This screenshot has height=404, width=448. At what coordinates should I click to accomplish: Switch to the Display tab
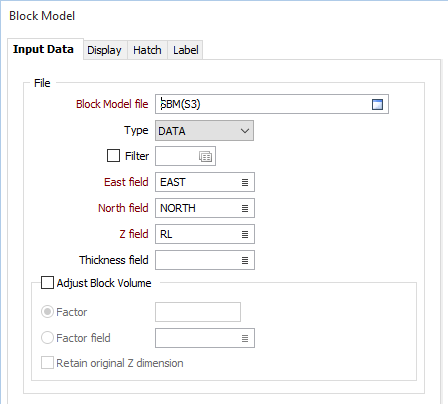click(x=104, y=50)
